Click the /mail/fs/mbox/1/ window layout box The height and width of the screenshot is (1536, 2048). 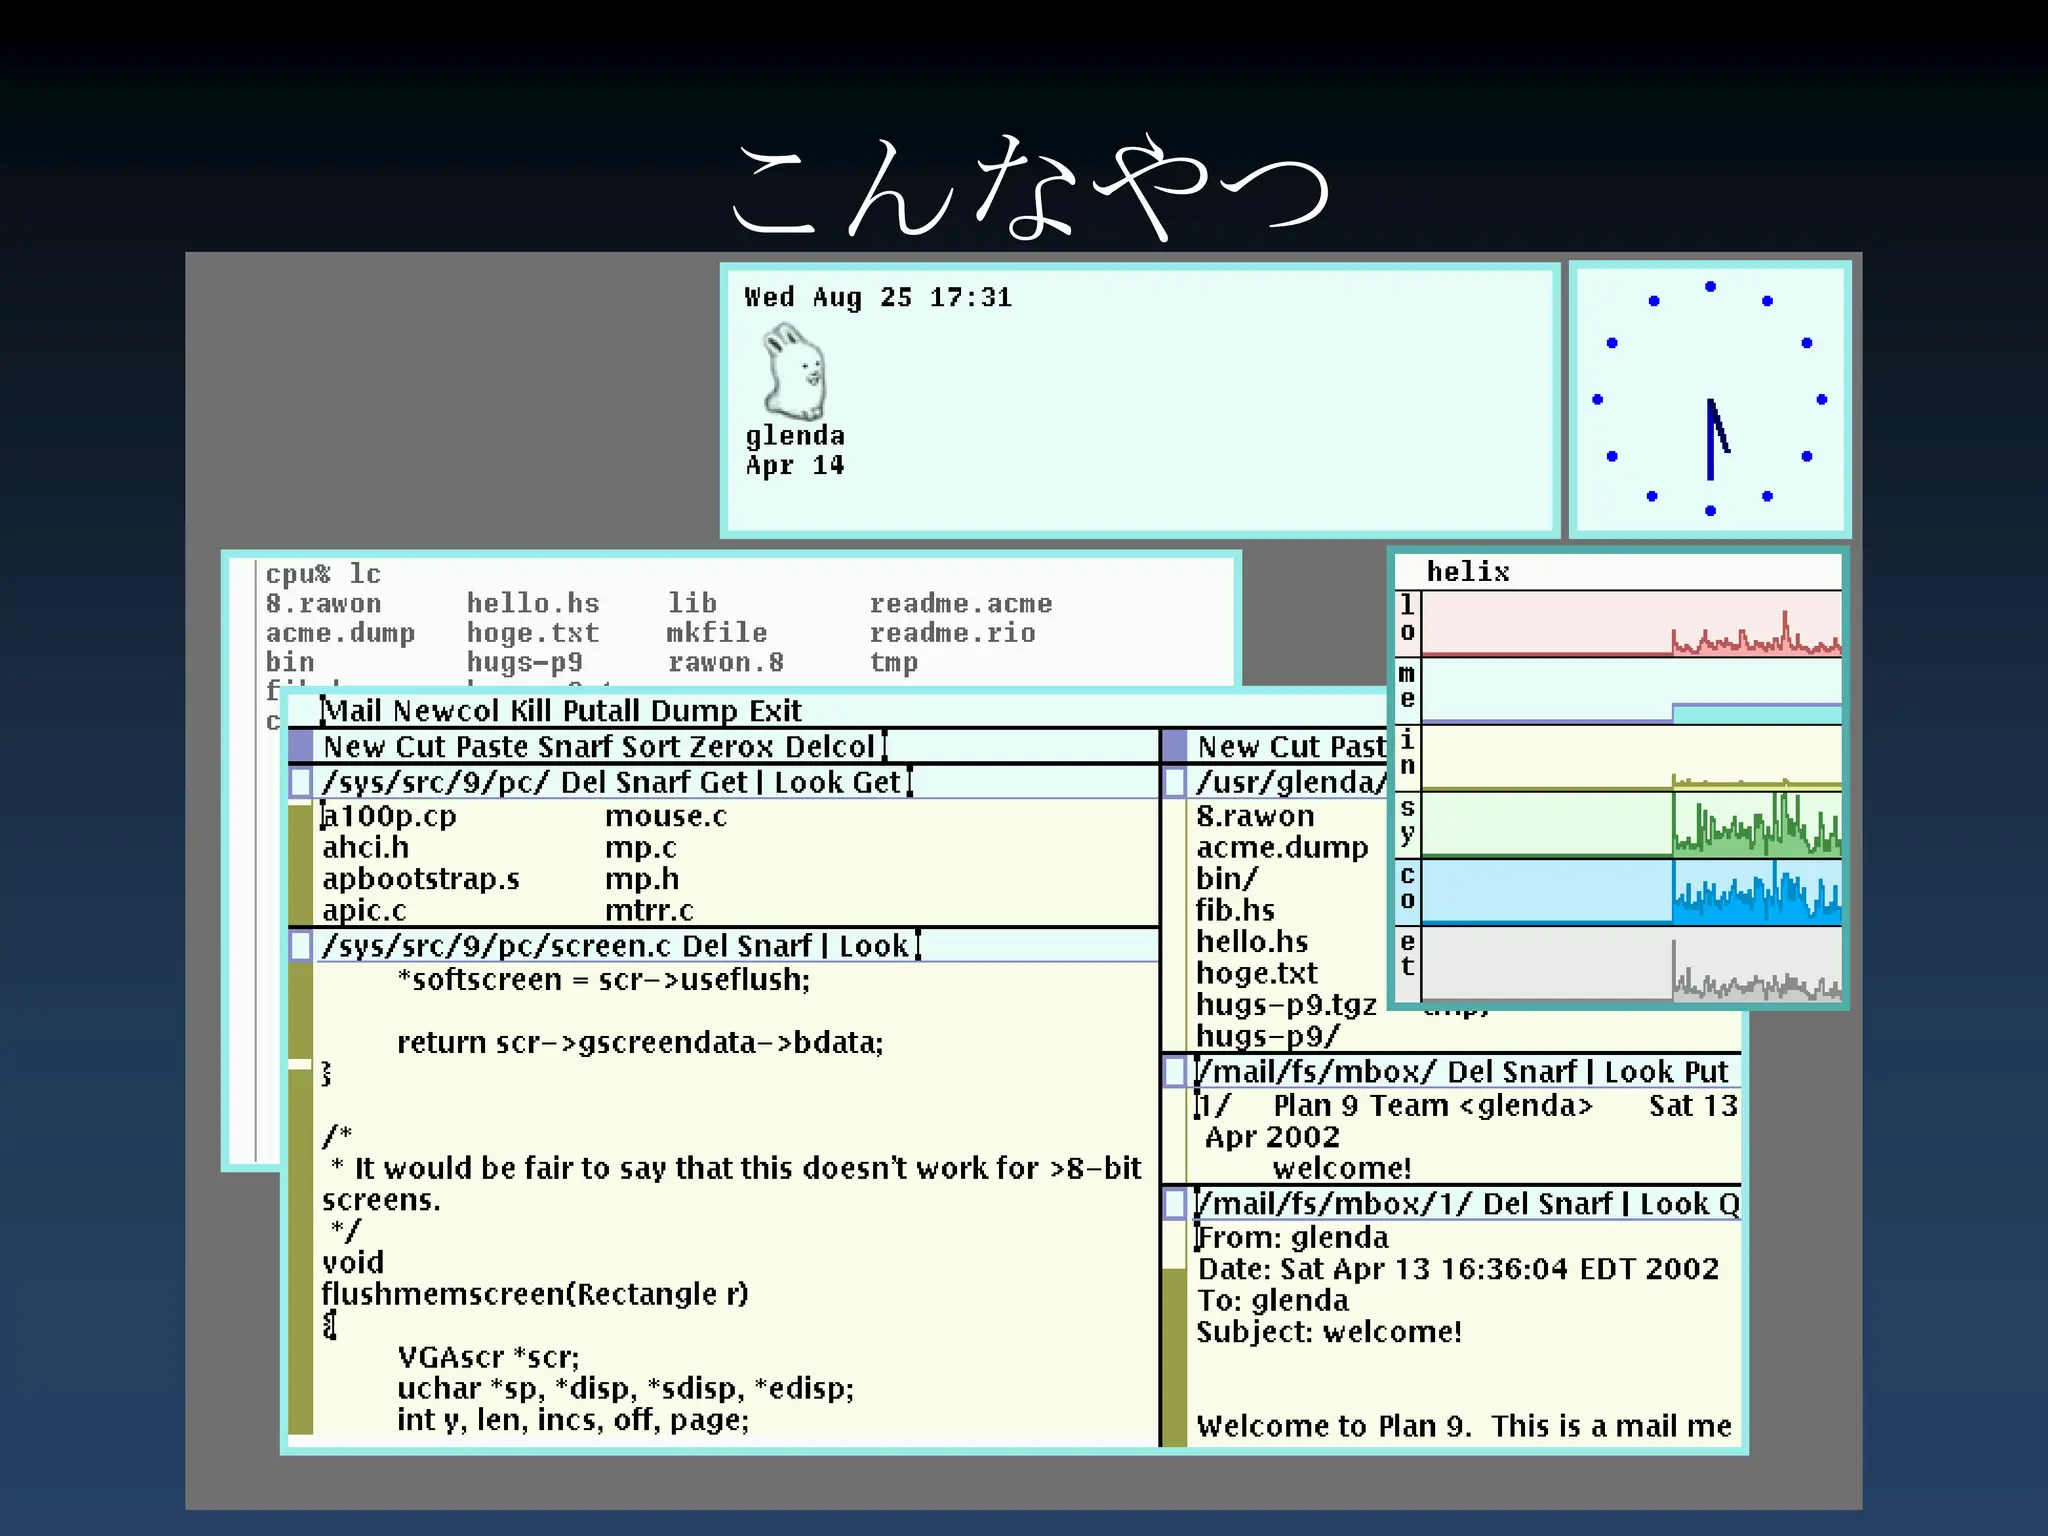[1175, 1203]
